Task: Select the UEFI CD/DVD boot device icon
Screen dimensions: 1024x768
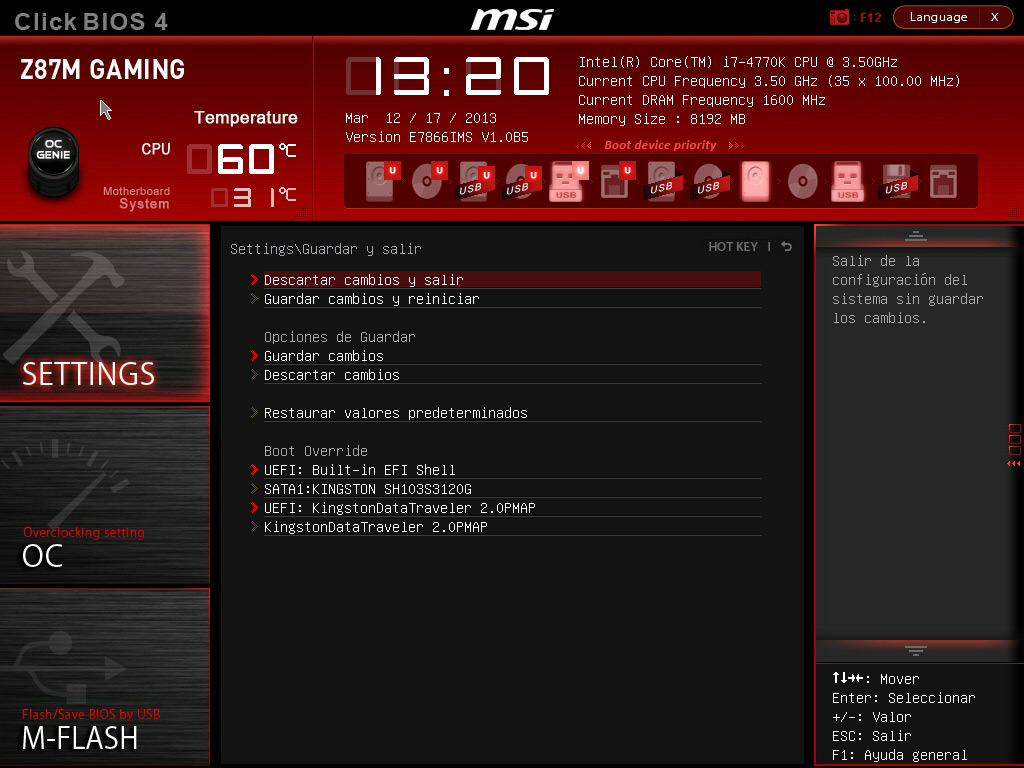Action: (x=428, y=181)
